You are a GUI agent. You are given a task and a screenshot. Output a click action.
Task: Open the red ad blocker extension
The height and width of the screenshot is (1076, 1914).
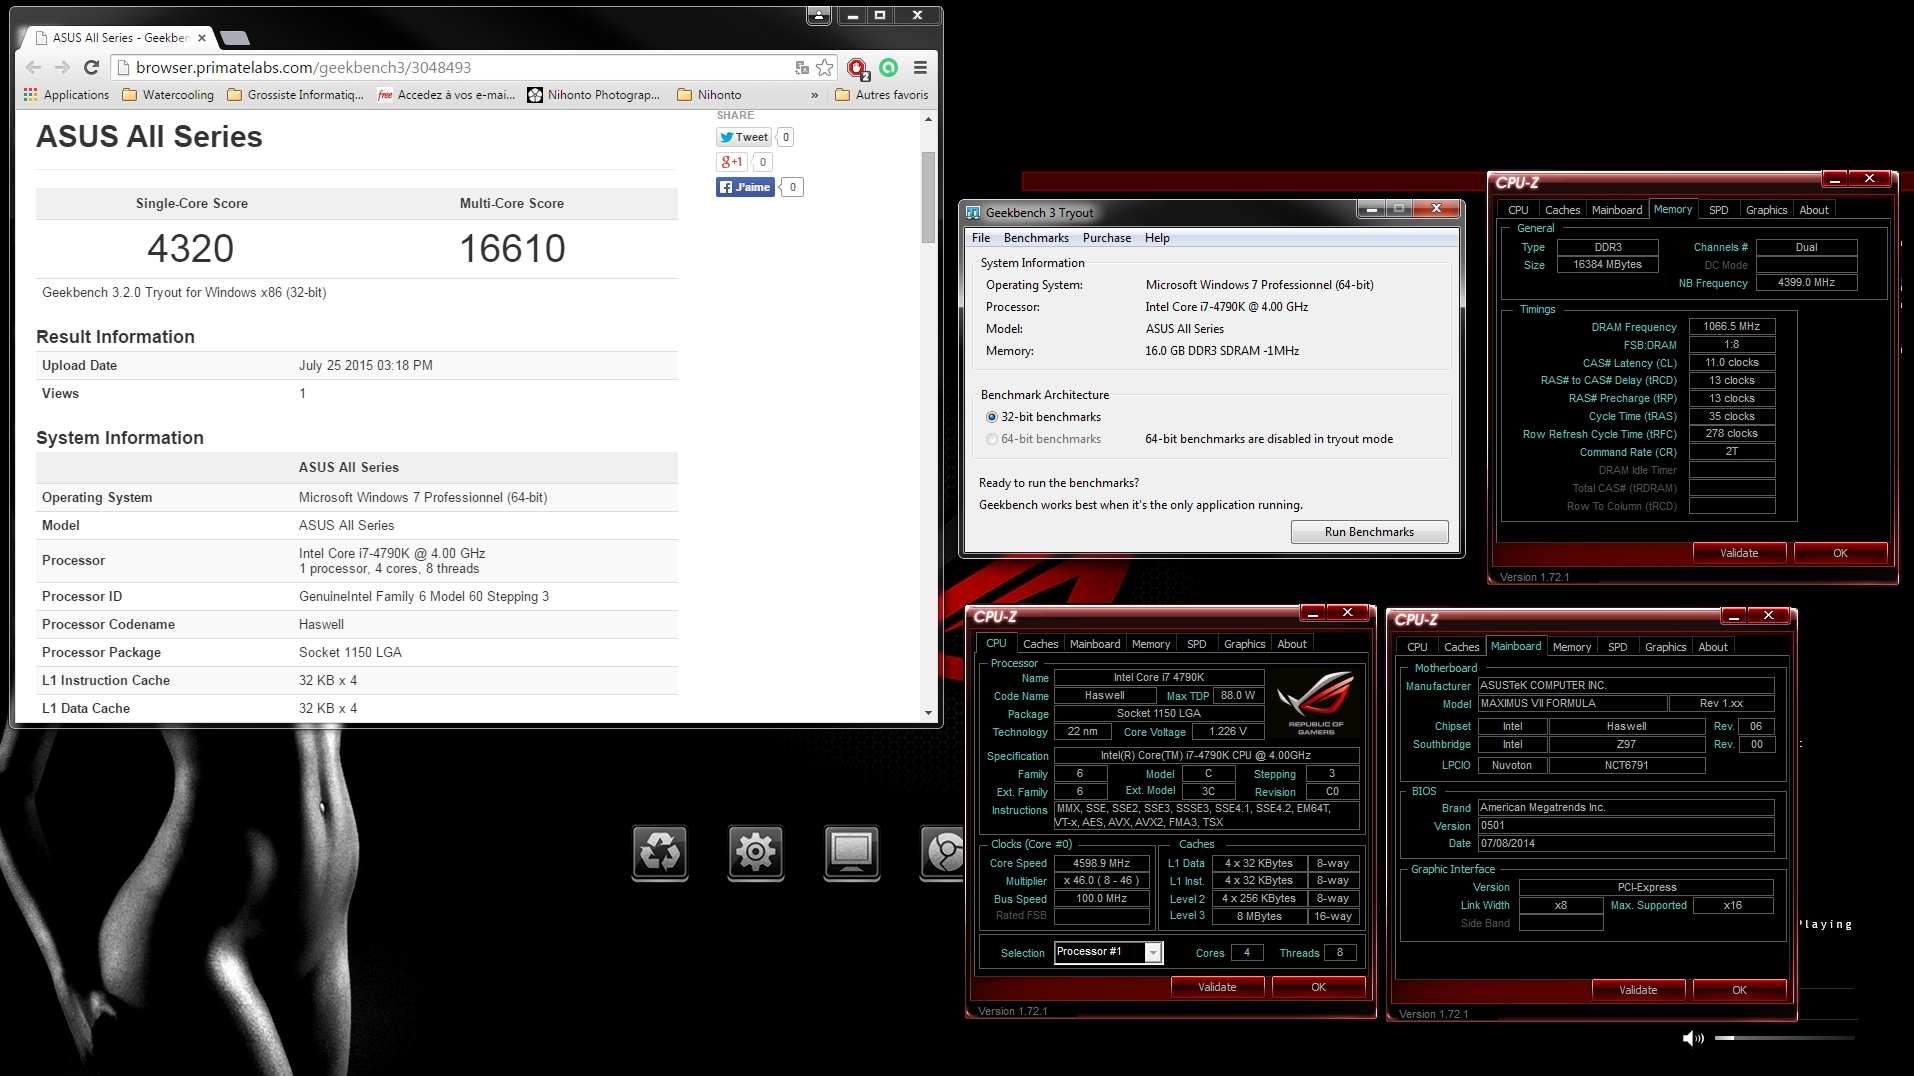[x=857, y=68]
